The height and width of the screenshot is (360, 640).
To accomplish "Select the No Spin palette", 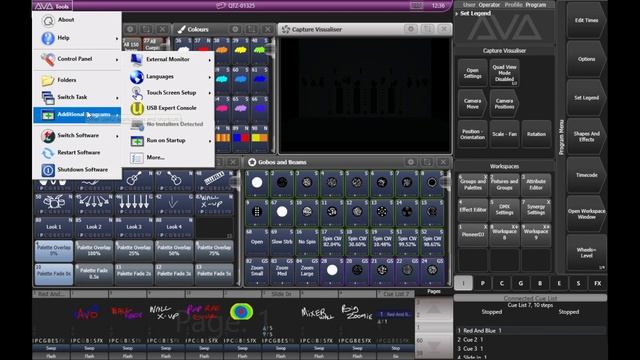I will pos(307,241).
